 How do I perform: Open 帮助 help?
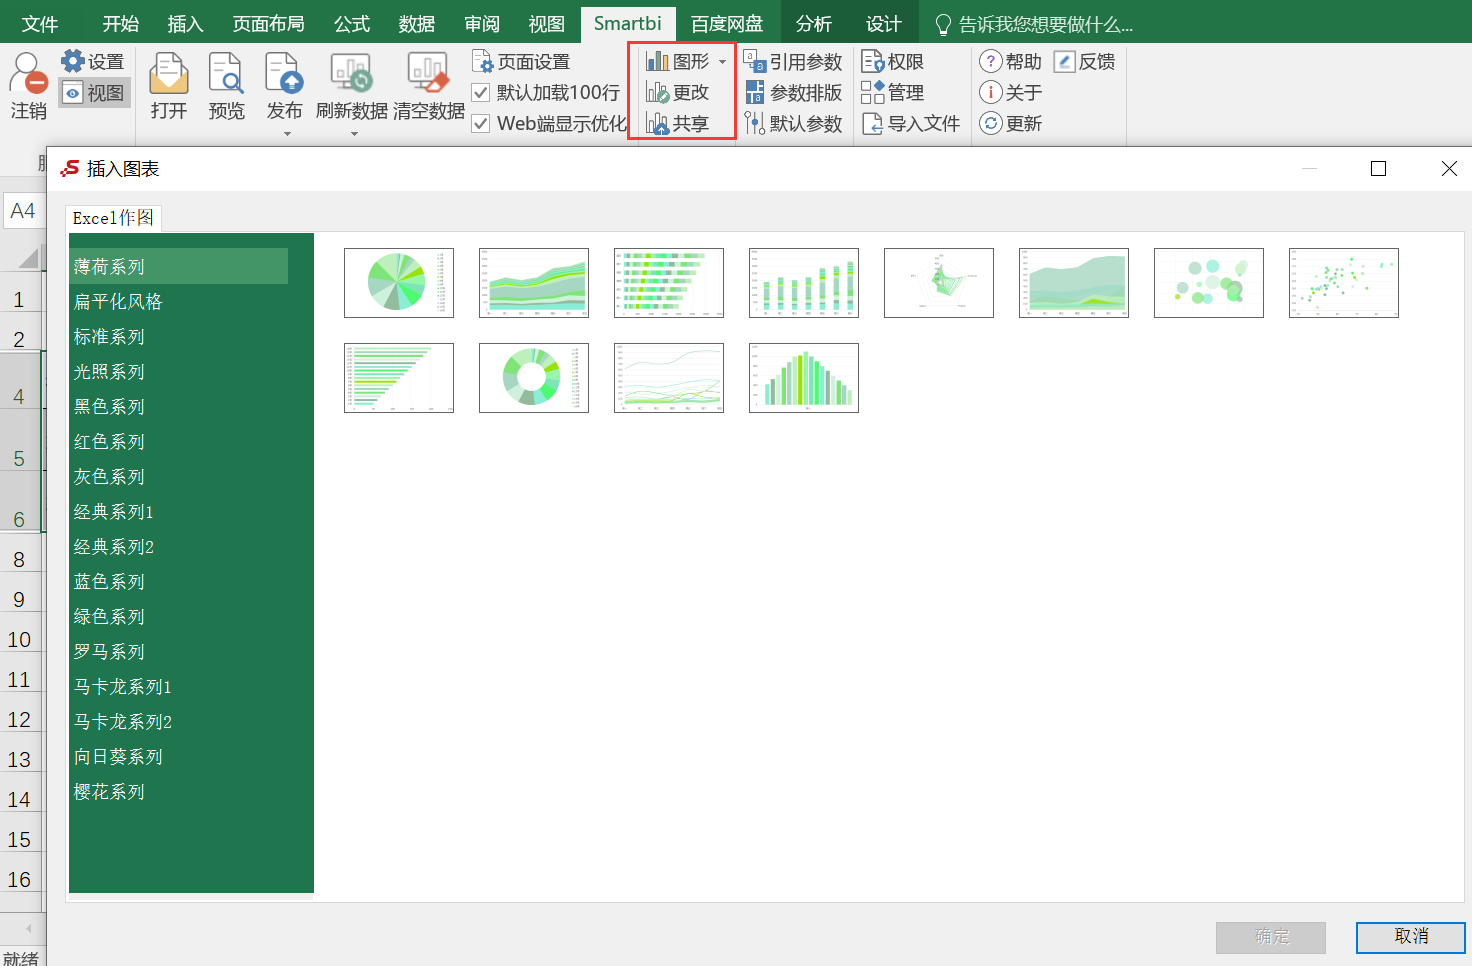(x=1010, y=62)
